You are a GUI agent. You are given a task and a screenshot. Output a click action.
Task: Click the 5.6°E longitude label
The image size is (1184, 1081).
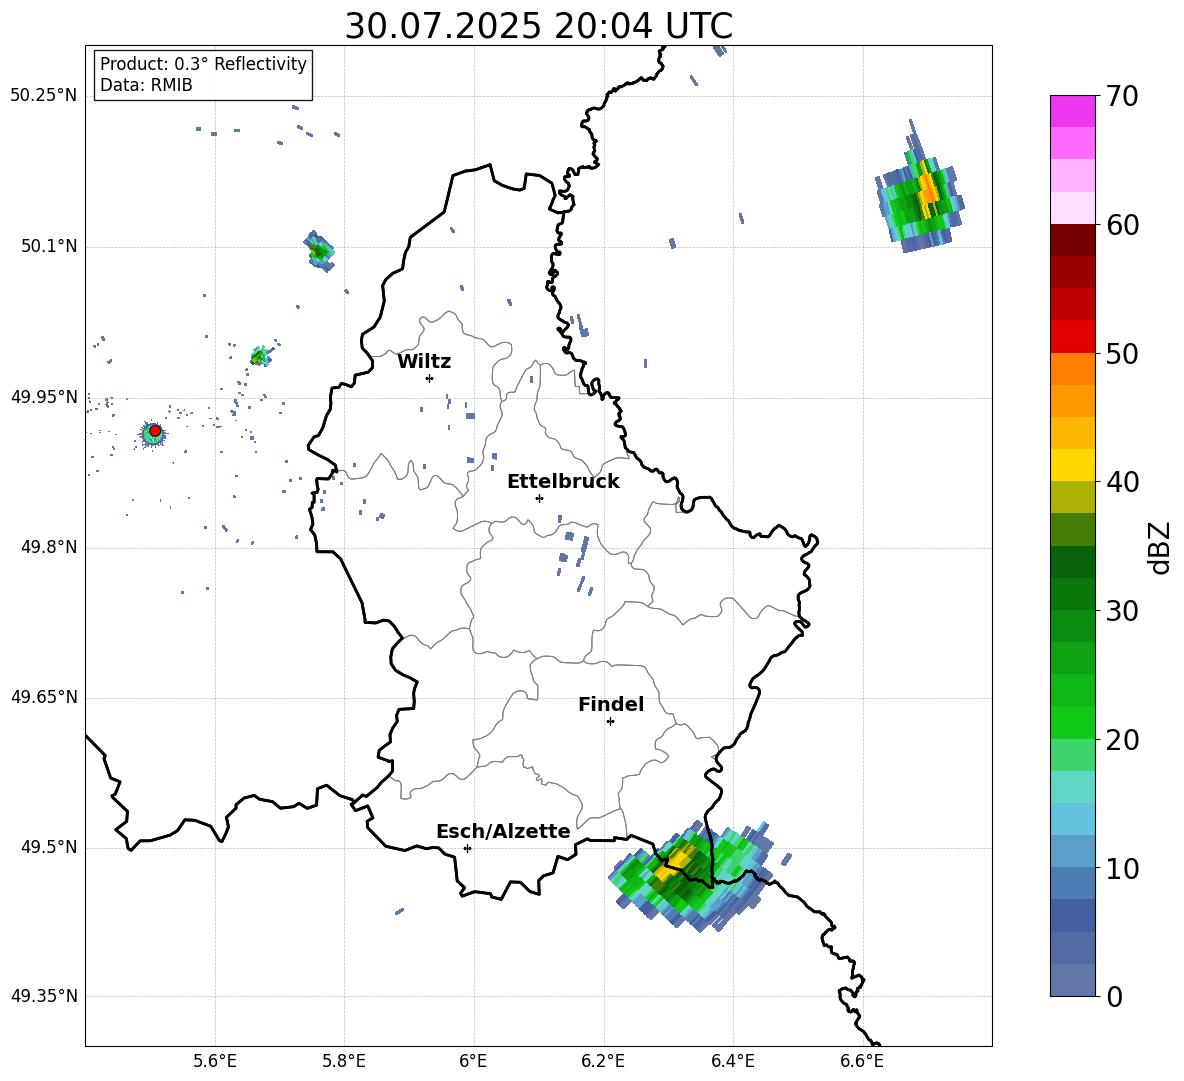coord(215,1061)
